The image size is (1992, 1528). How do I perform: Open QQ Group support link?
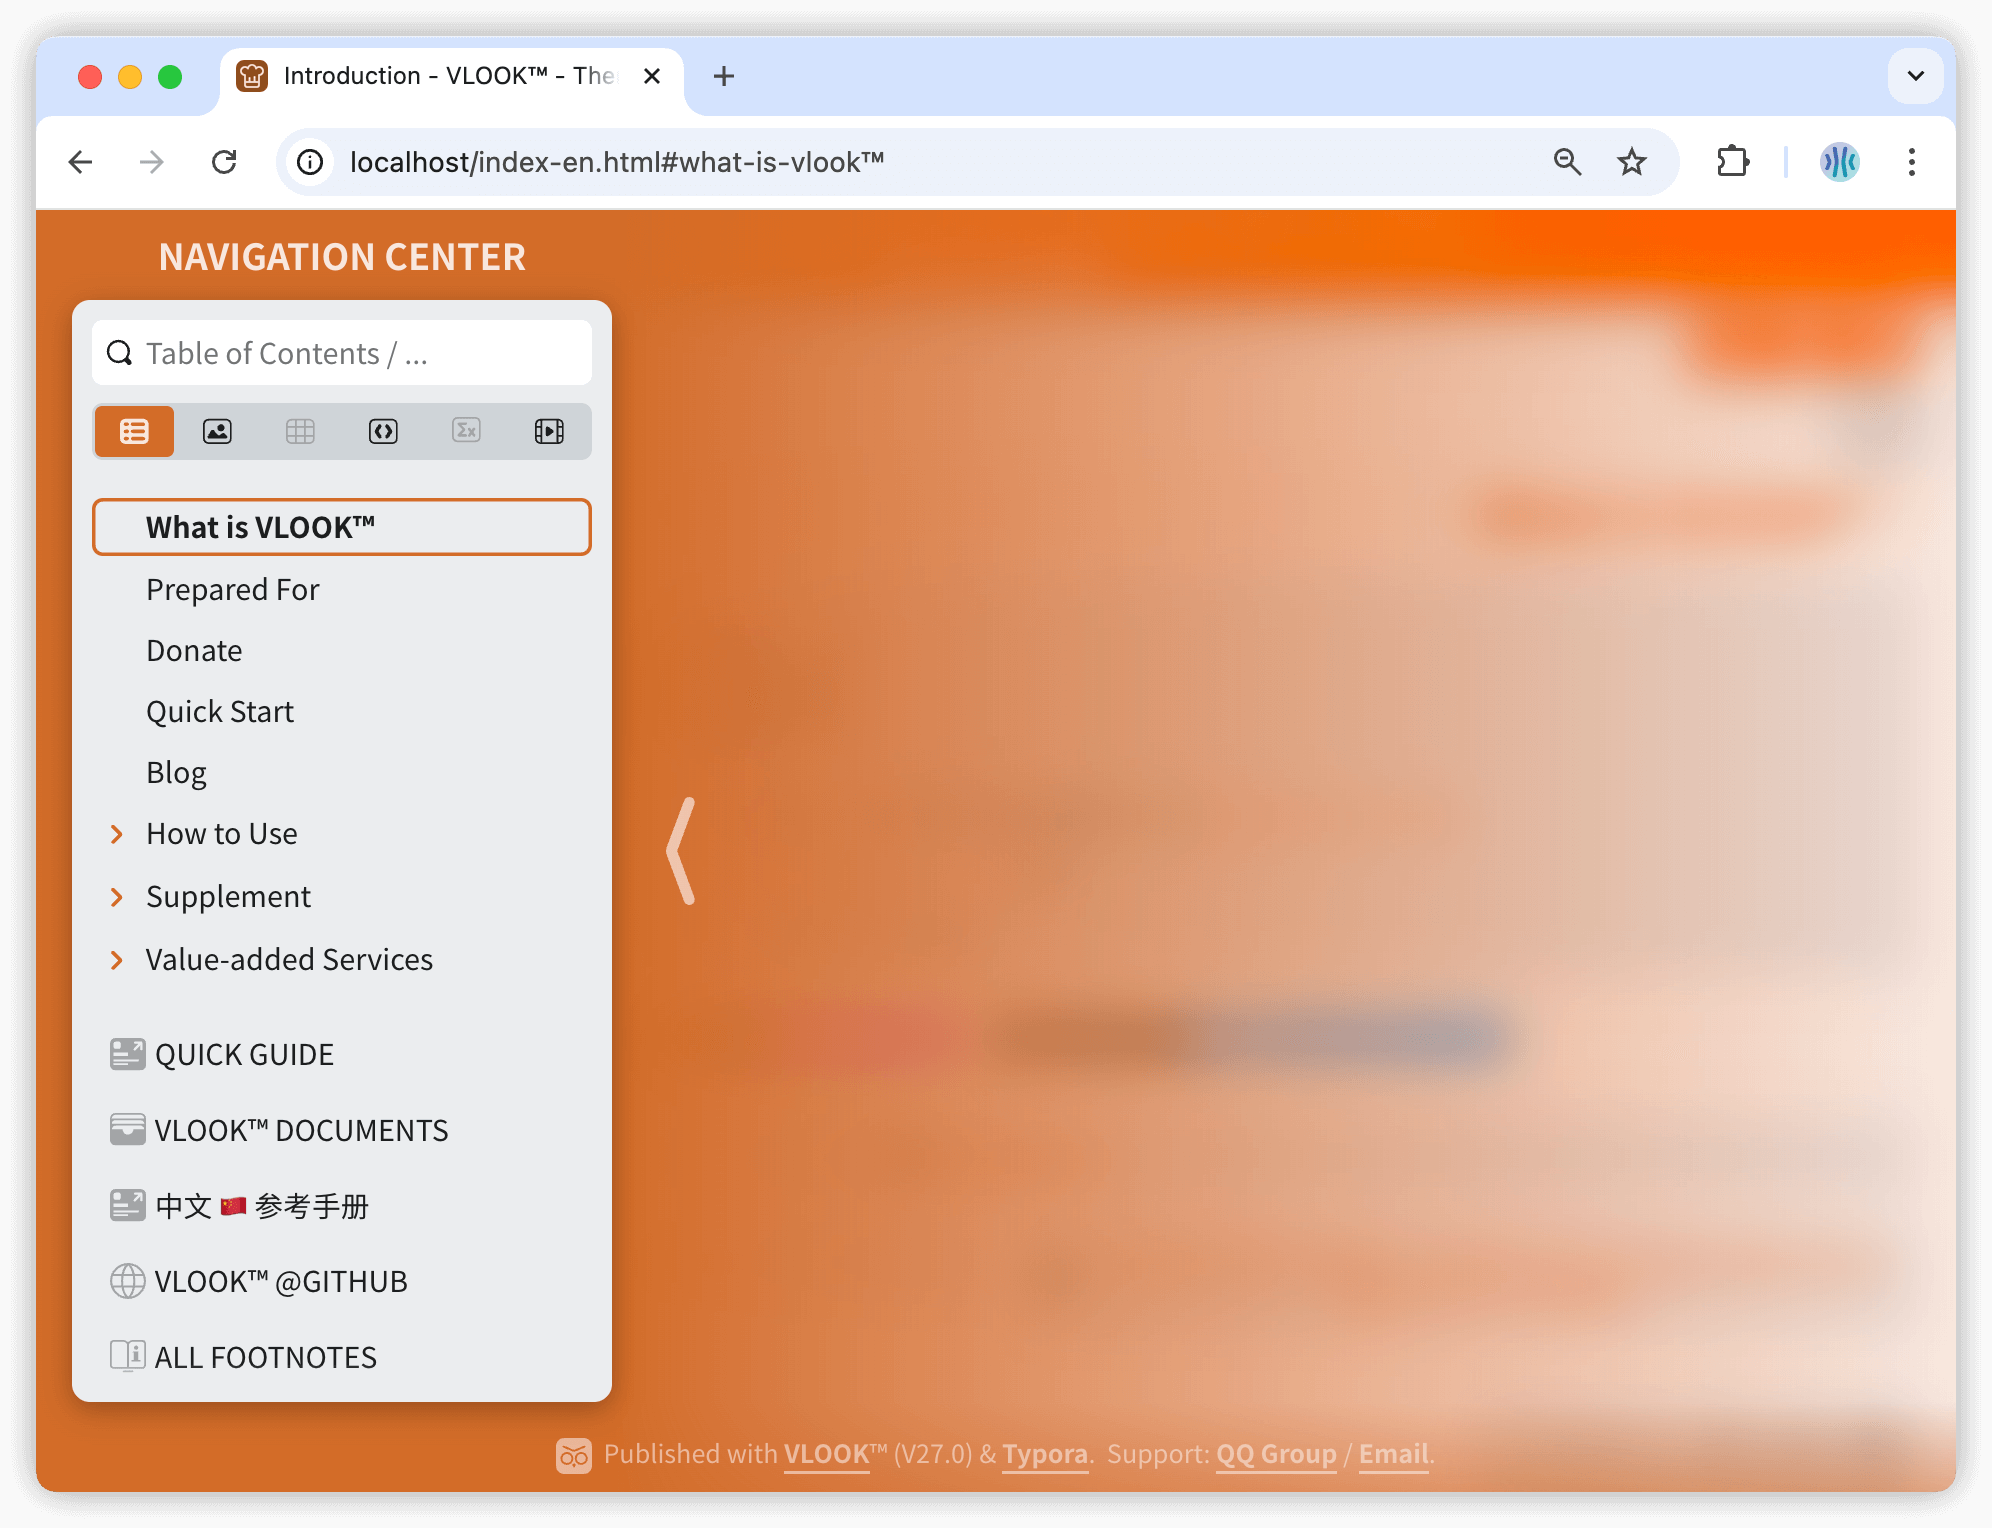click(x=1276, y=1454)
